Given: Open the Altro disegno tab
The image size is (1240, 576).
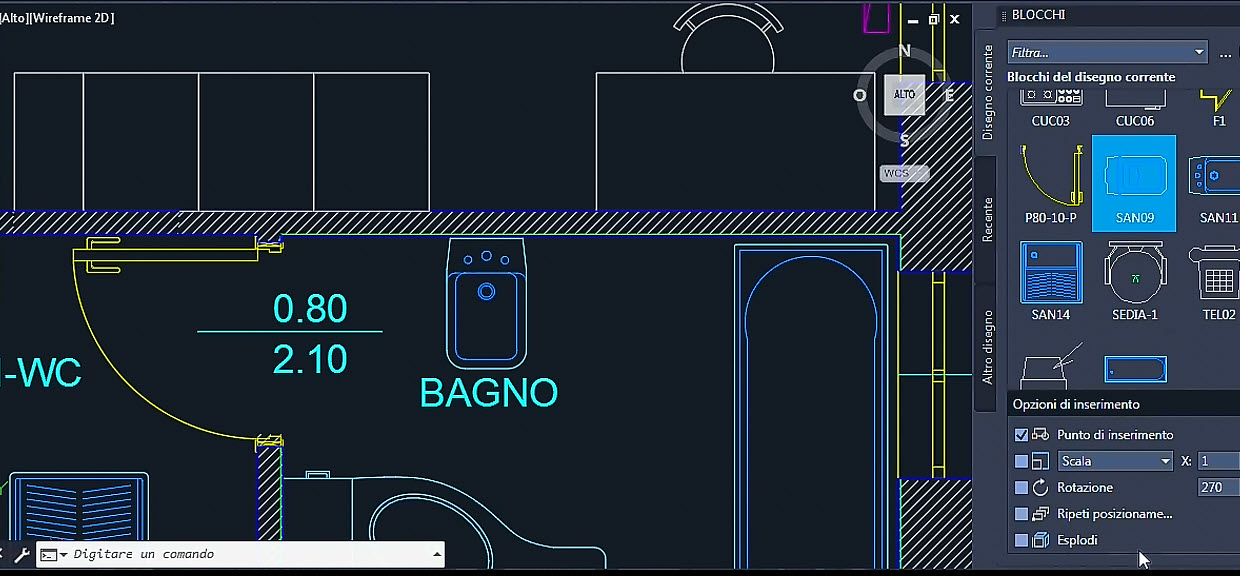Looking at the screenshot, I should 988,347.
